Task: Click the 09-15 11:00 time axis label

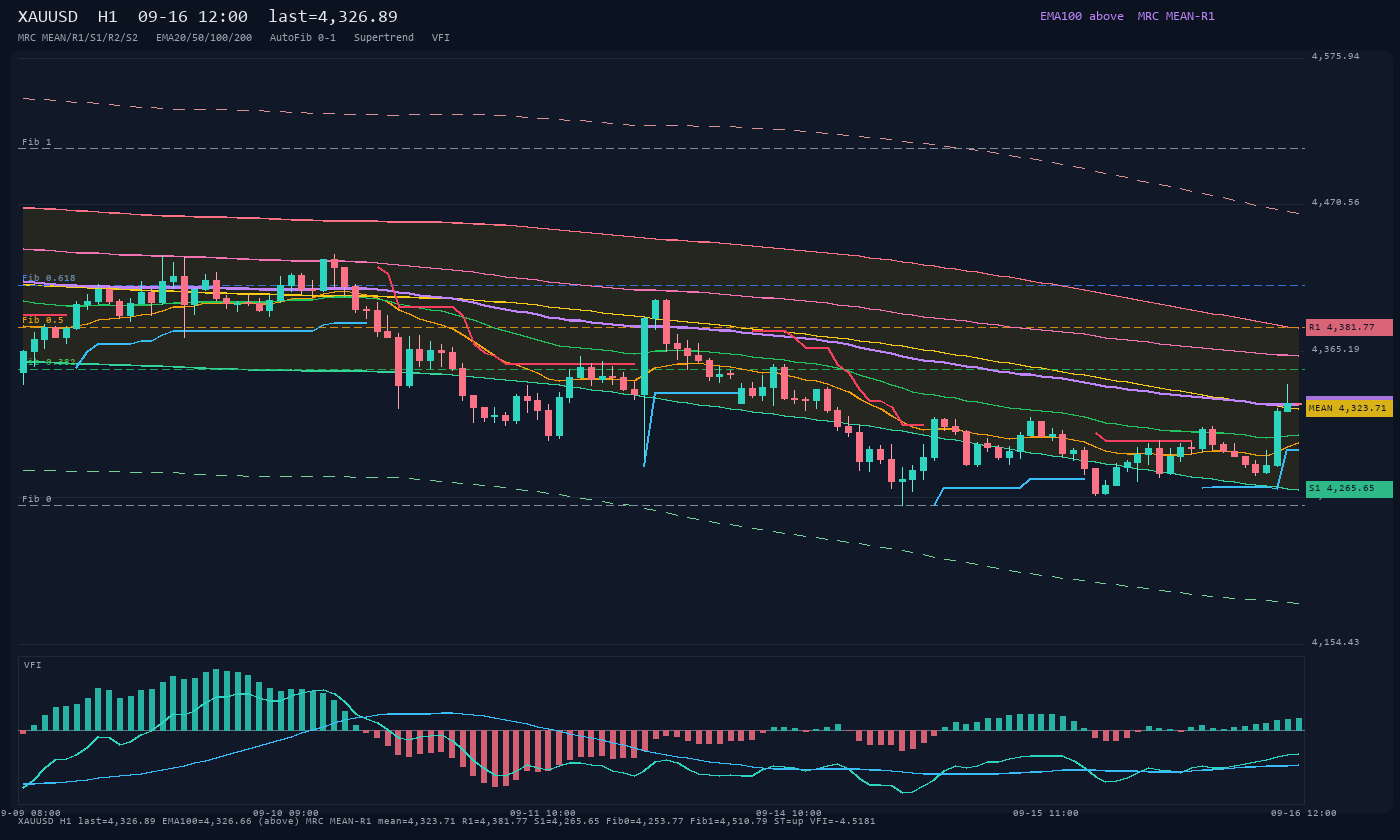Action: click(1046, 813)
